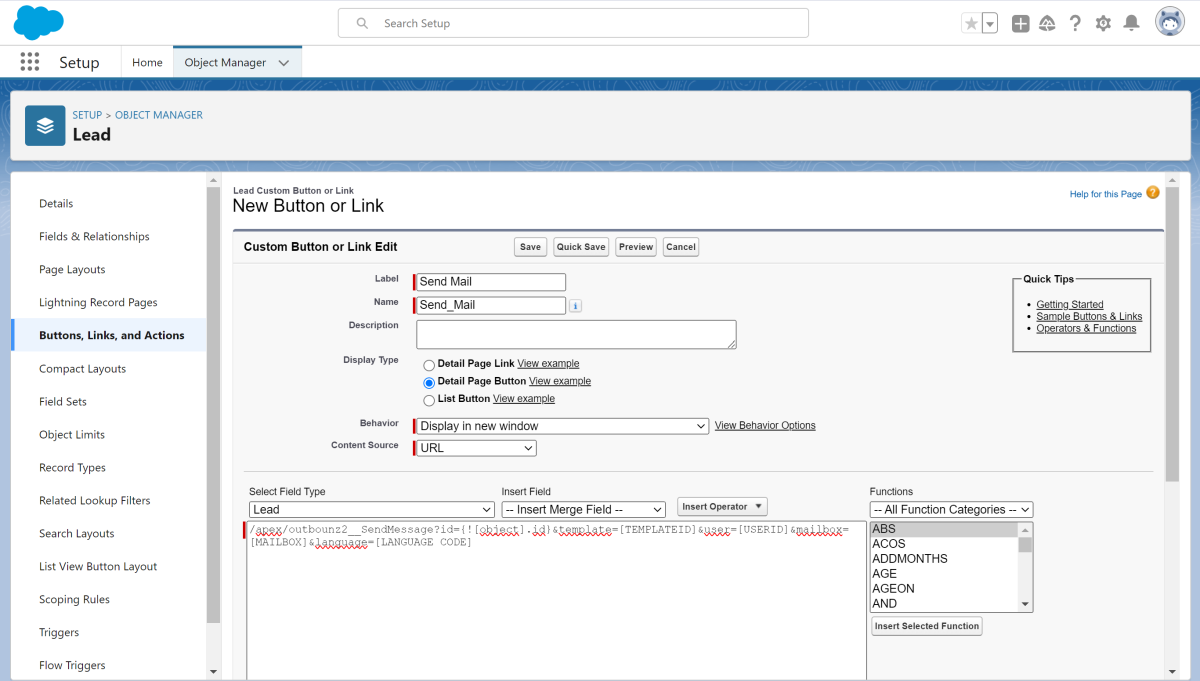The width and height of the screenshot is (1200, 681).
Task: Open Record Types in the sidebar
Action: coord(72,467)
